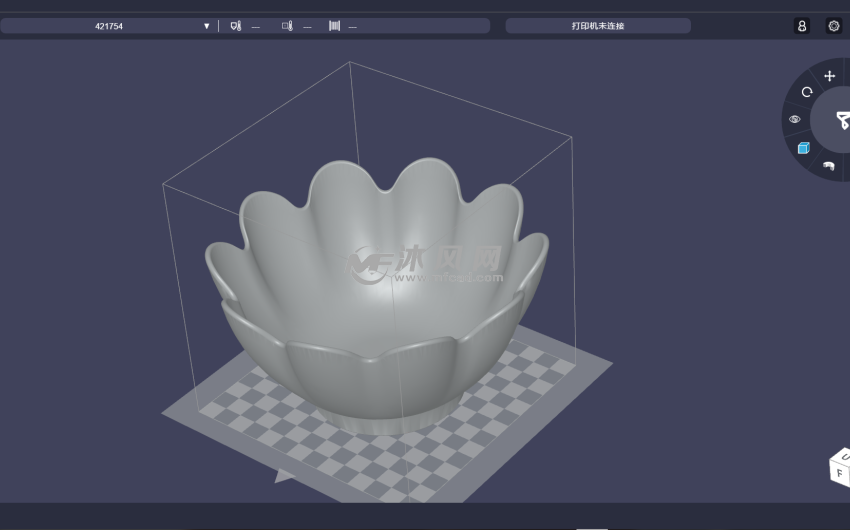Image resolution: width=850 pixels, height=530 pixels.
Task: Click the U face of the view cube
Action: [x=844, y=457]
